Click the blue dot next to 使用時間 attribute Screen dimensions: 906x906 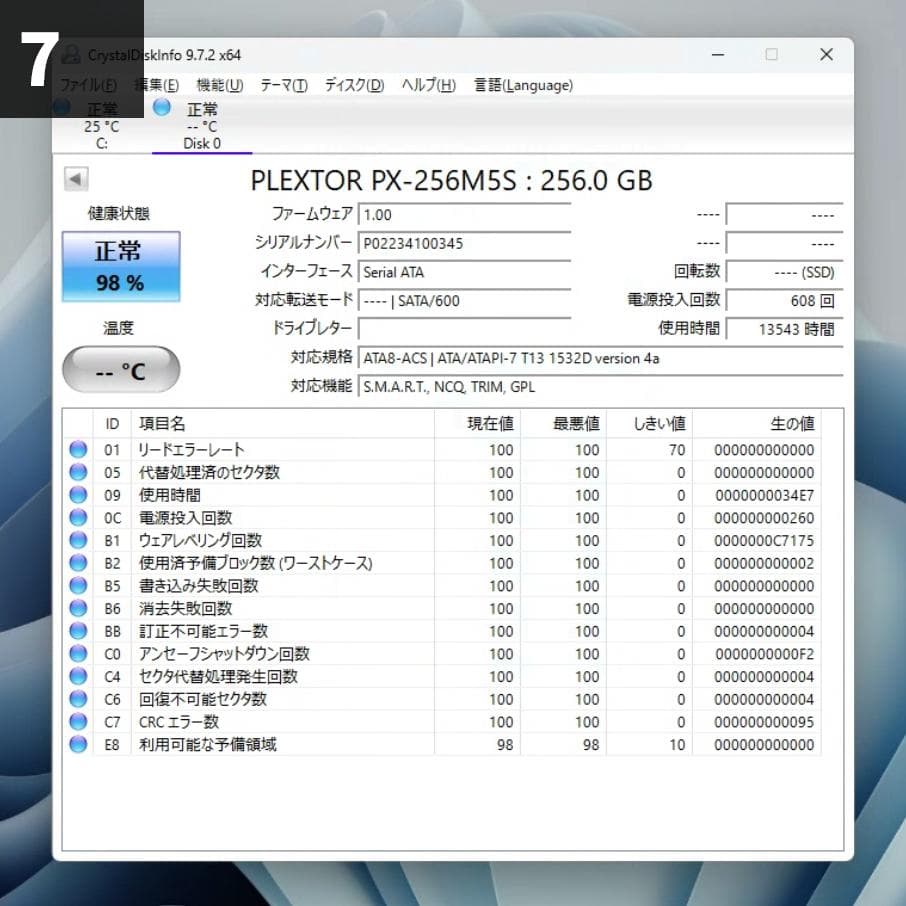click(78, 495)
